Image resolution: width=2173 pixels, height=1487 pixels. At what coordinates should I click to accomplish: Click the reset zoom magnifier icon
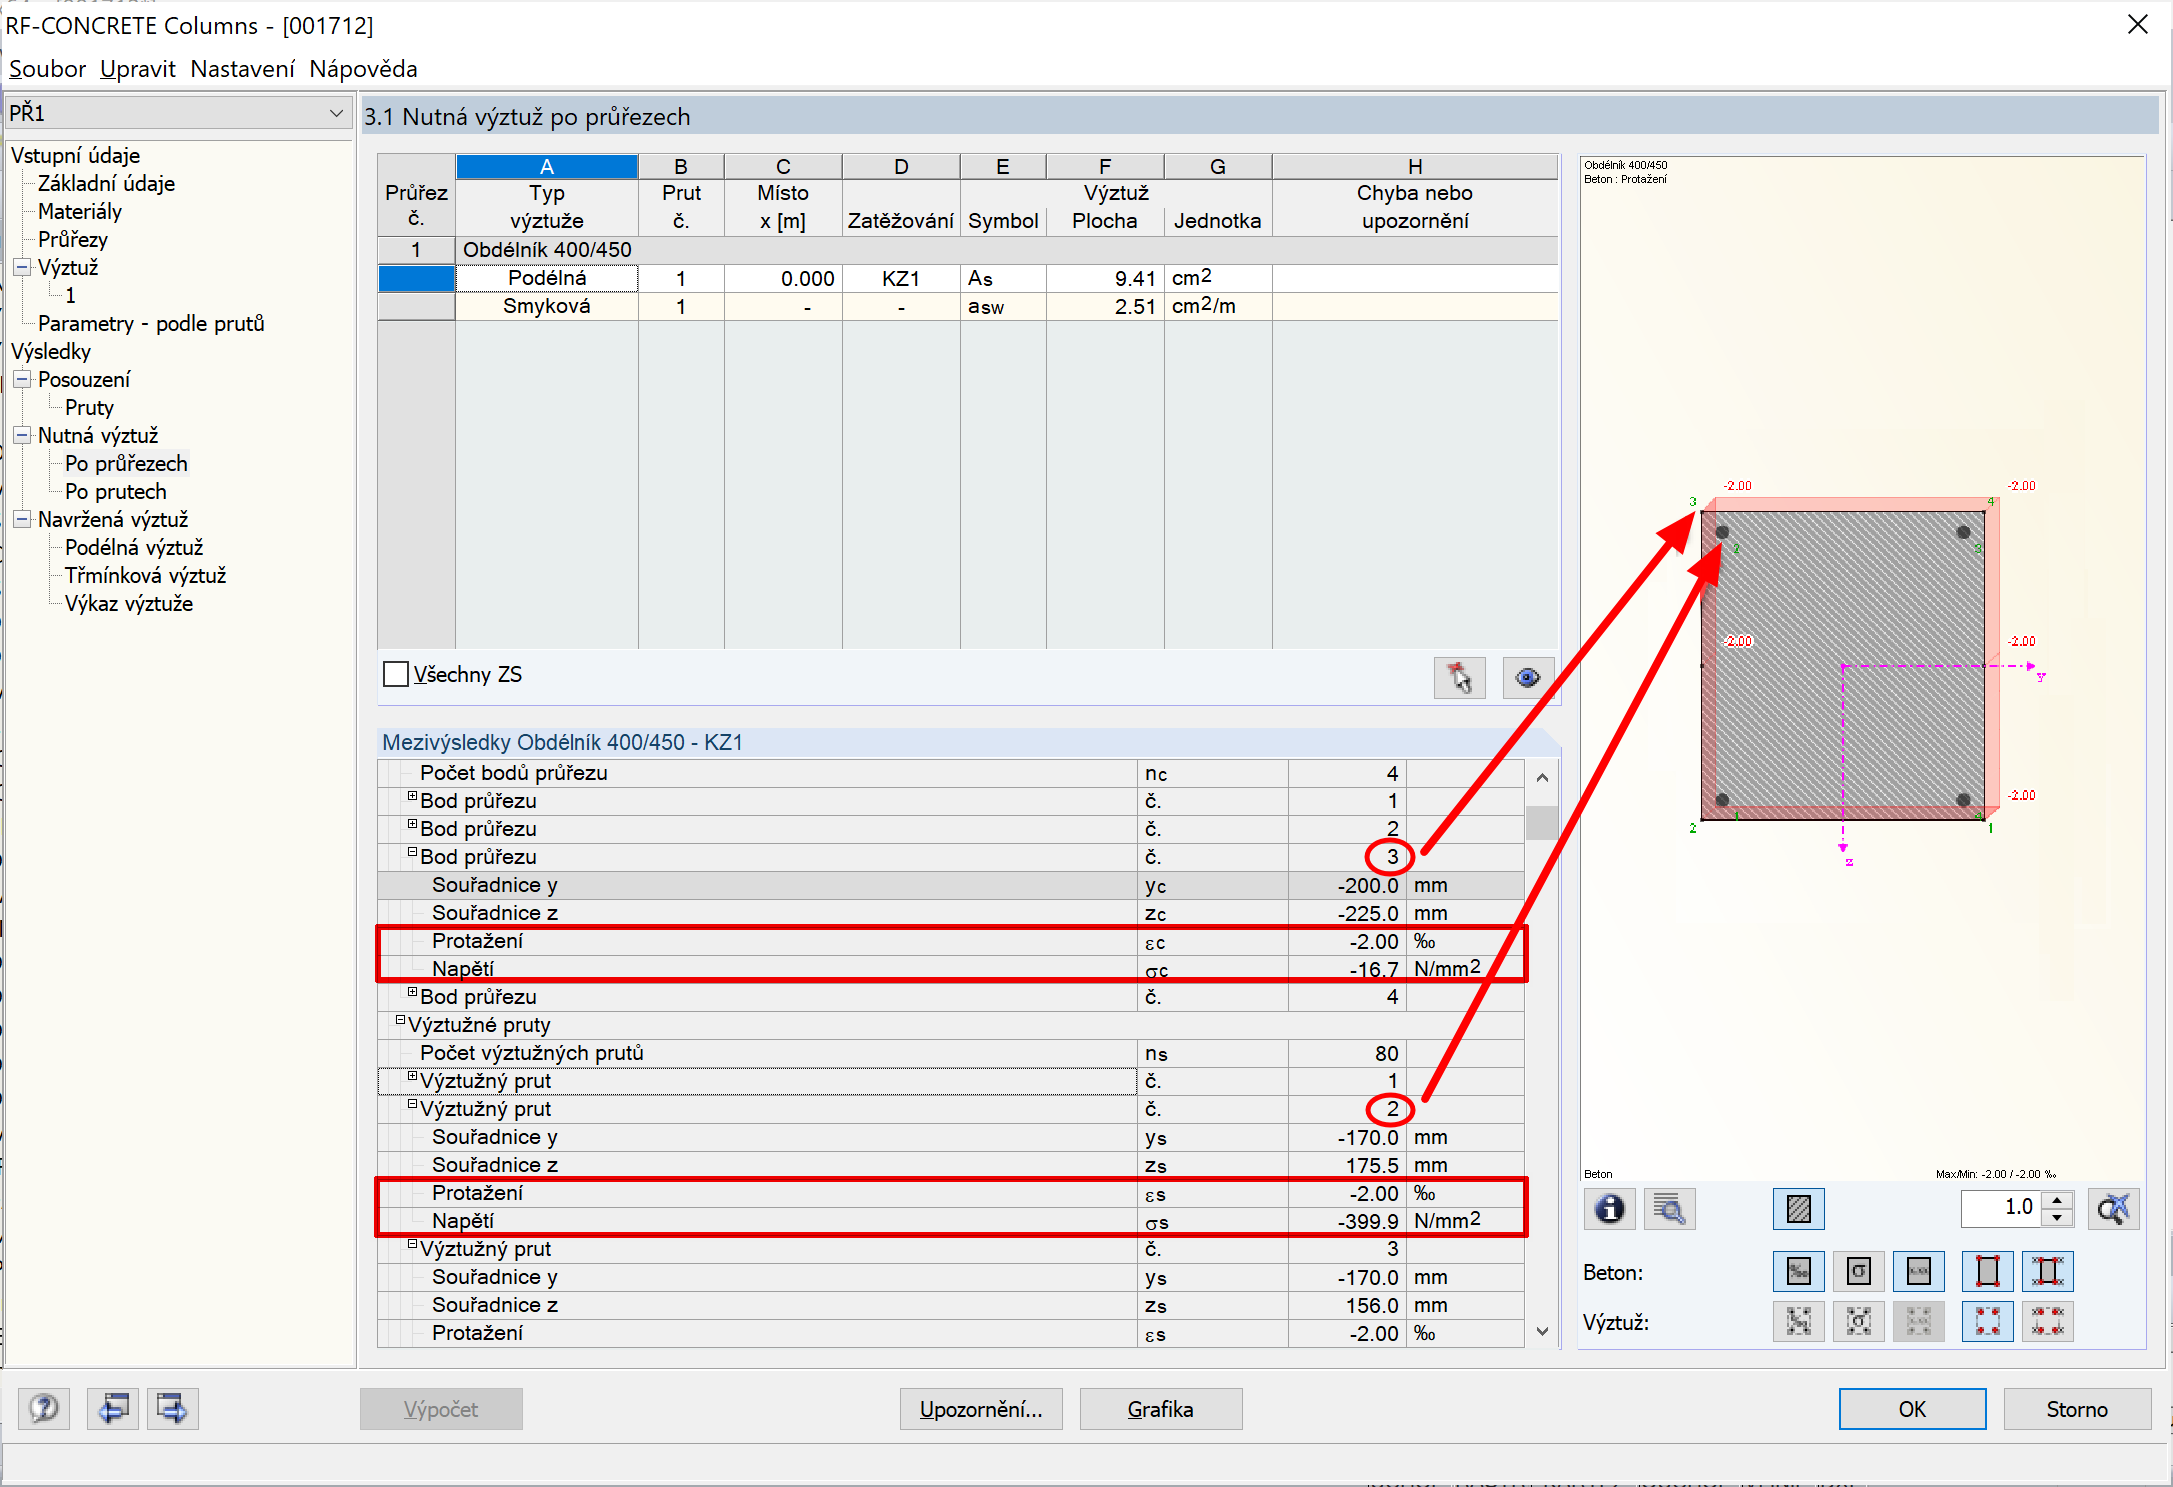click(2113, 1209)
